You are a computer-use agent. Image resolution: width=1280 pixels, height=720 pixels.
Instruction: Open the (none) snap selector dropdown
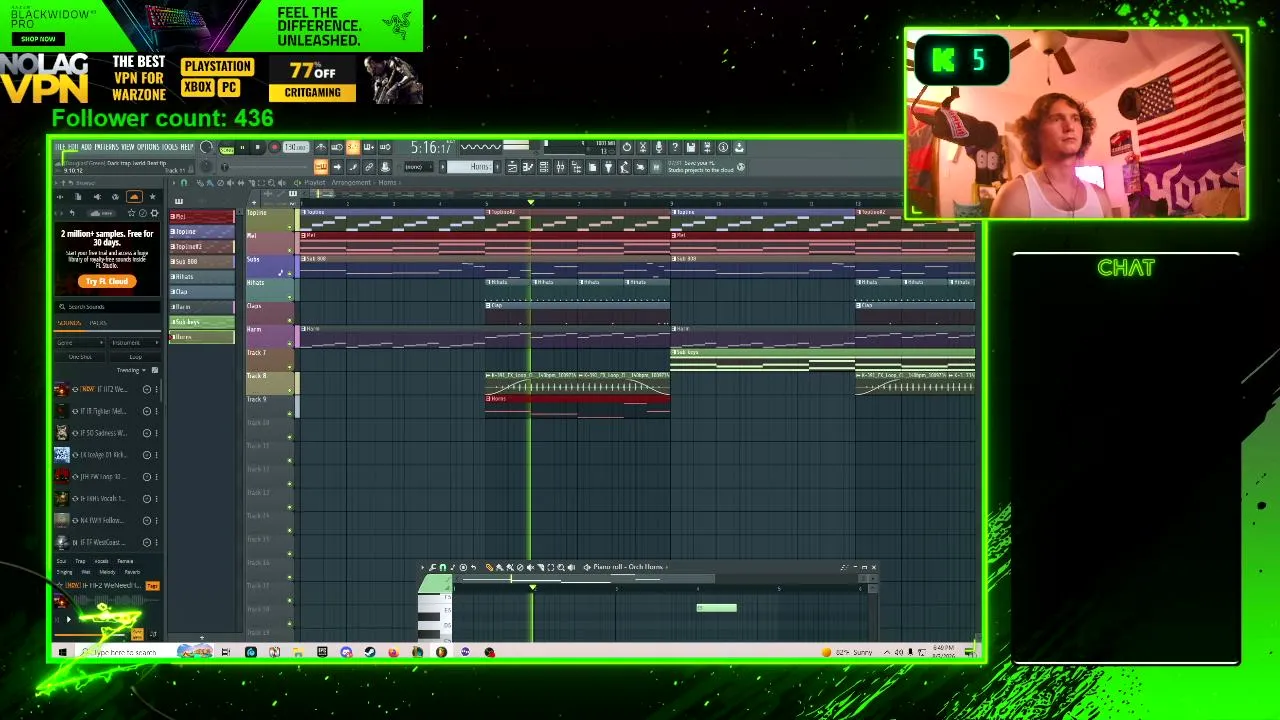click(417, 167)
